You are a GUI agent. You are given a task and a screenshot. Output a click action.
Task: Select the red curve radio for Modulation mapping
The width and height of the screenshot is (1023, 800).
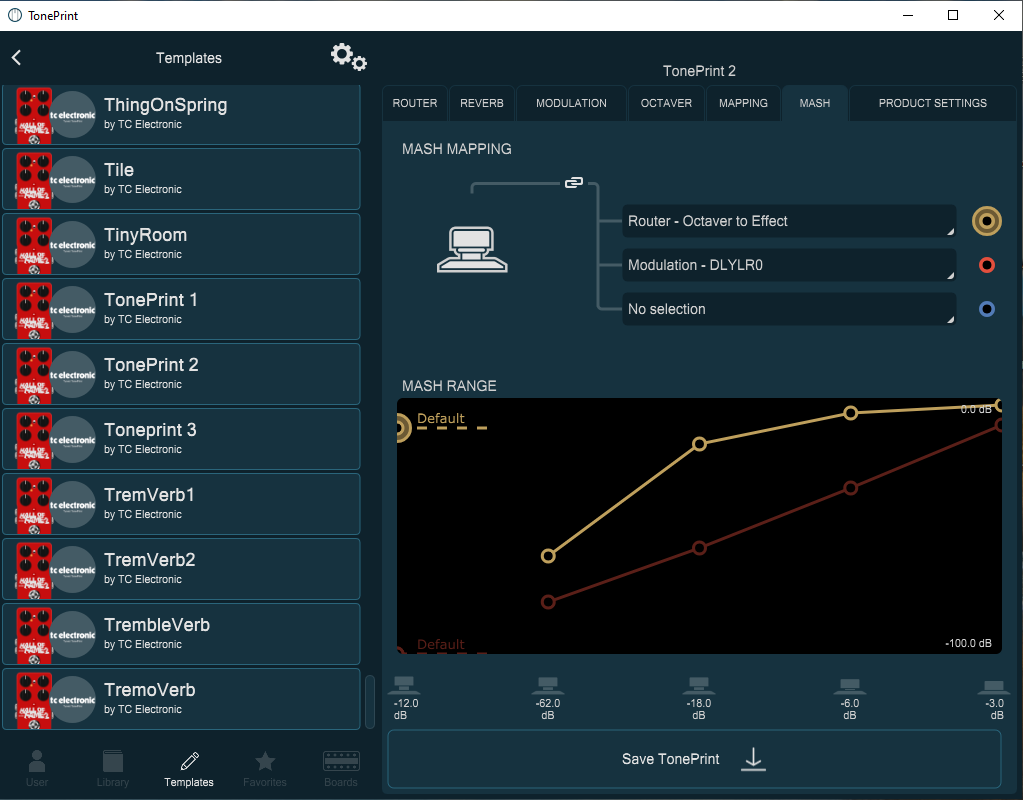(x=986, y=265)
